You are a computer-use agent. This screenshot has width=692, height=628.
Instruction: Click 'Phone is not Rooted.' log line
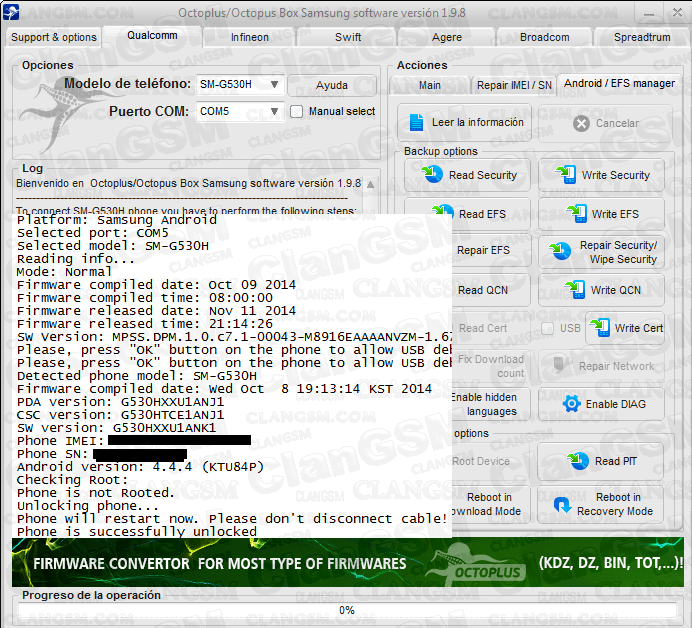96,493
